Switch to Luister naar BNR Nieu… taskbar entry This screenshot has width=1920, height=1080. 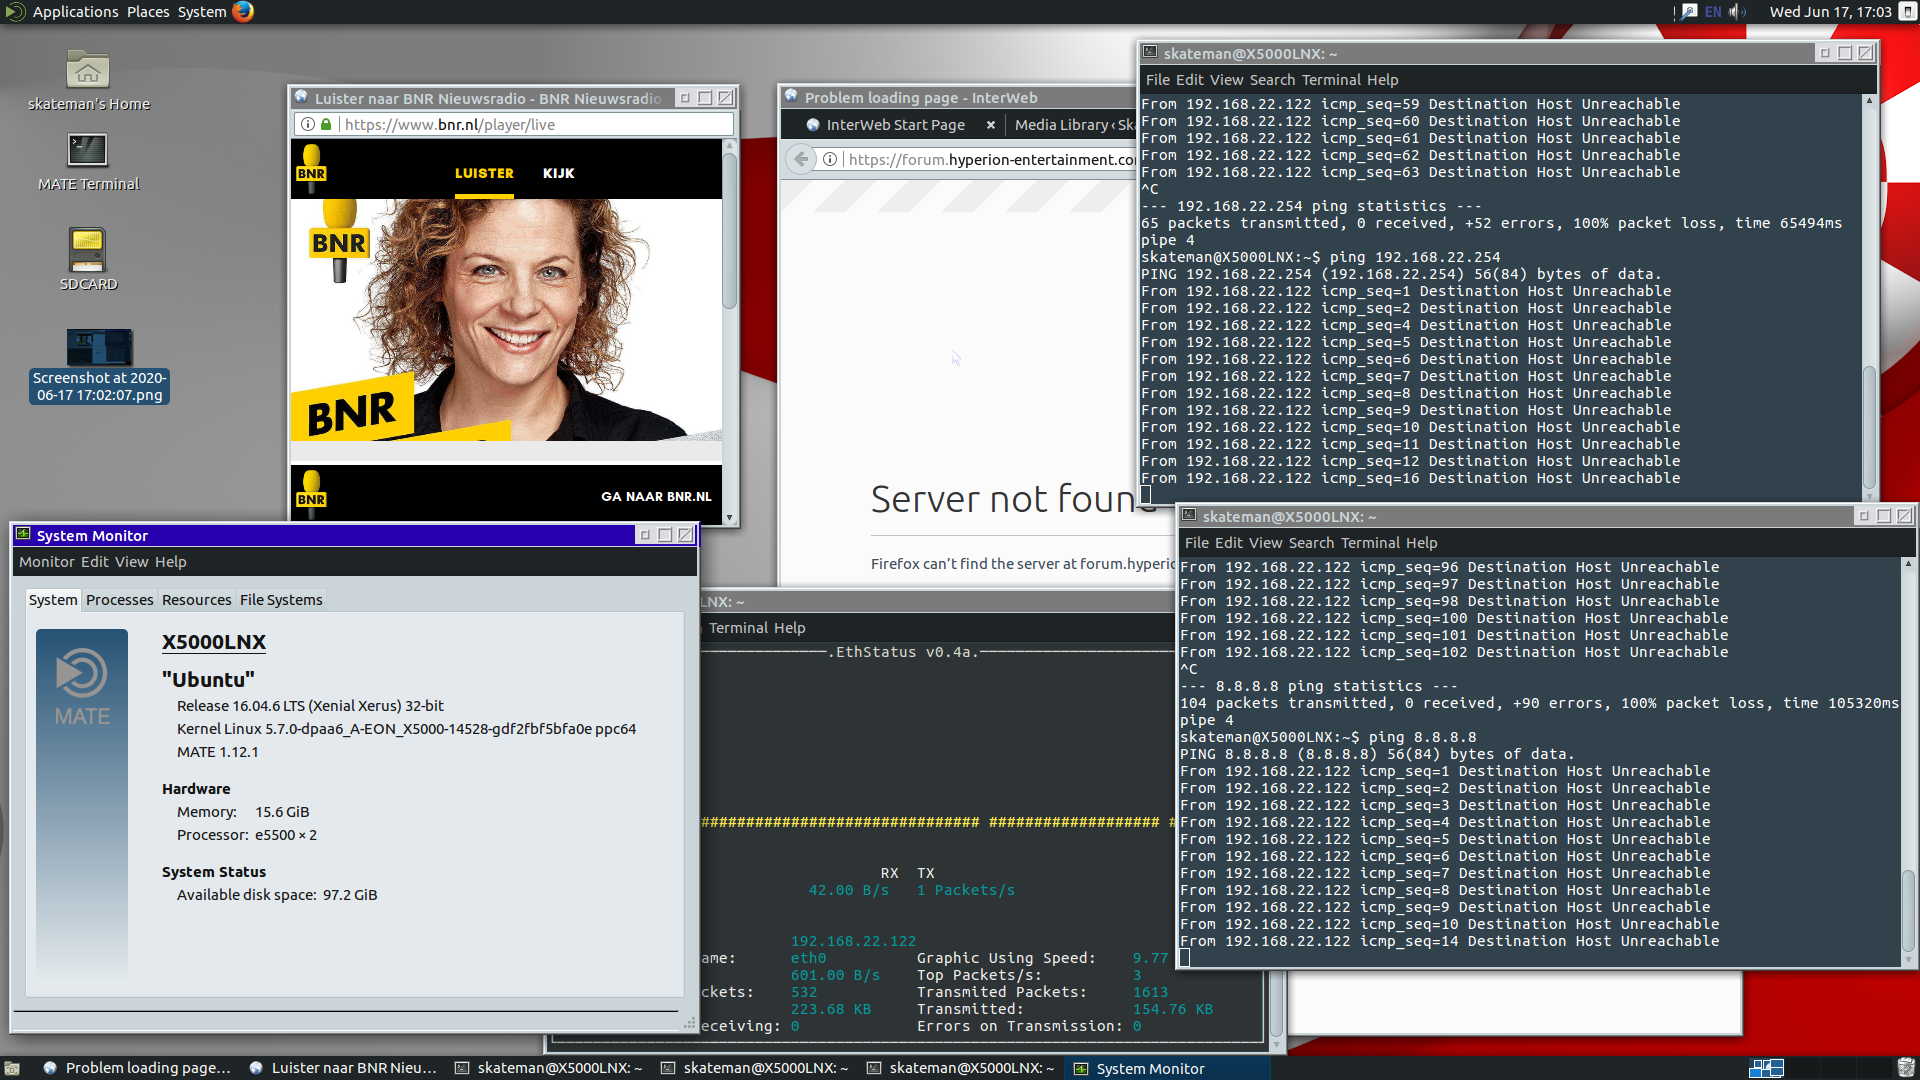click(344, 1068)
